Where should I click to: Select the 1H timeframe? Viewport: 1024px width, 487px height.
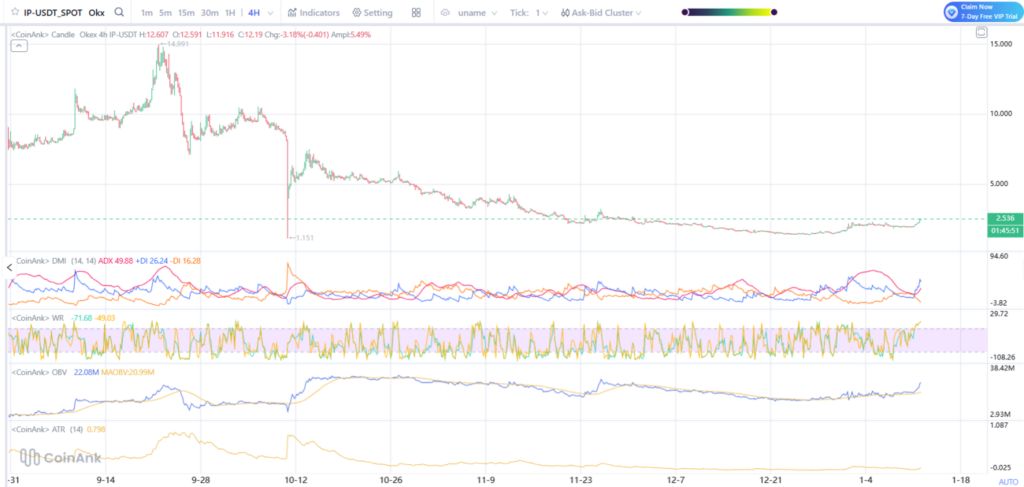tap(230, 12)
